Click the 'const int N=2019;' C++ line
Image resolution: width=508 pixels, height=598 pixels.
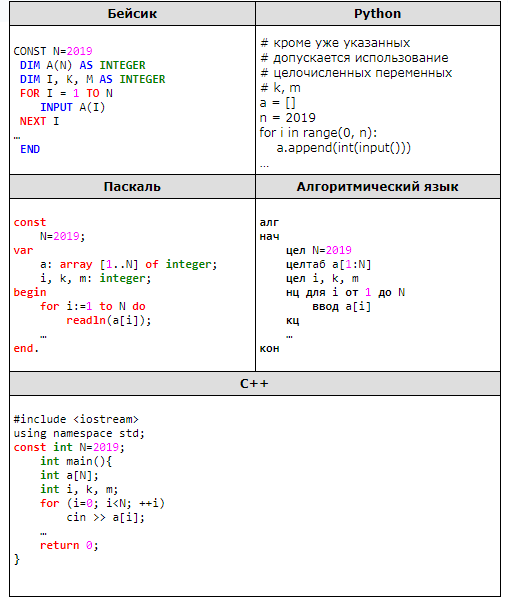point(69,447)
